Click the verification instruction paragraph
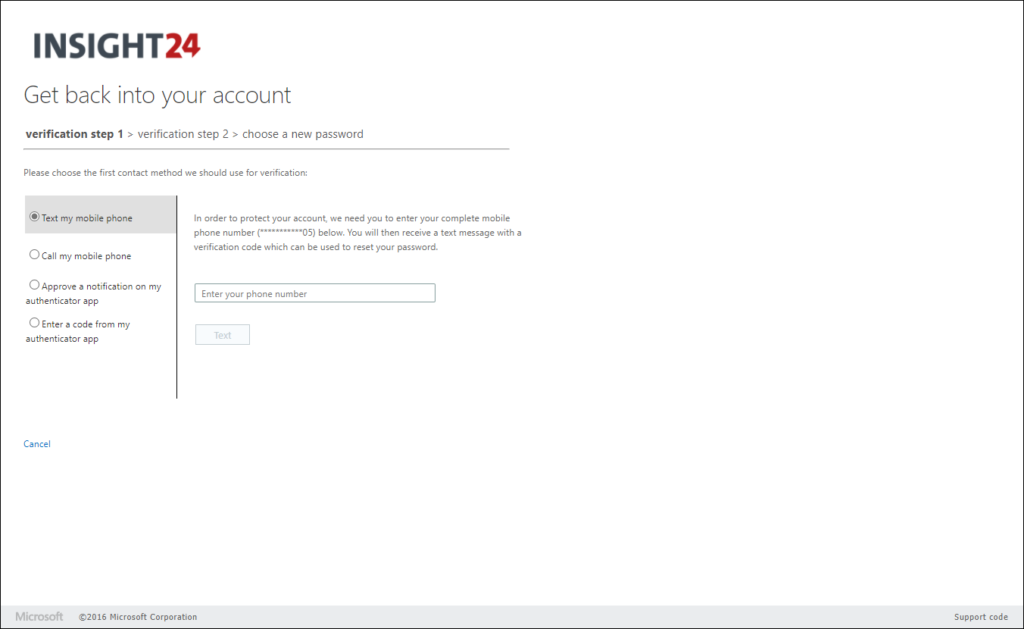This screenshot has width=1024, height=629. click(x=360, y=232)
